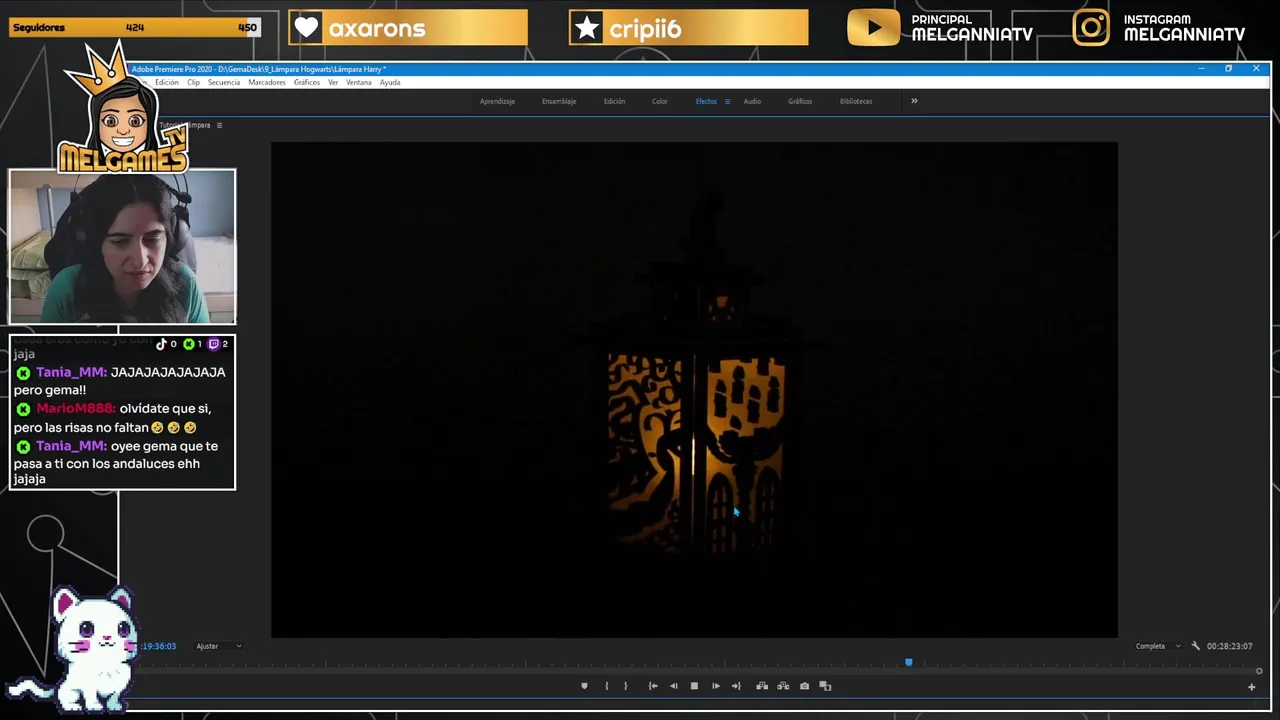Click the lamp video preview frame
This screenshot has width=1280, height=720.
pos(694,389)
